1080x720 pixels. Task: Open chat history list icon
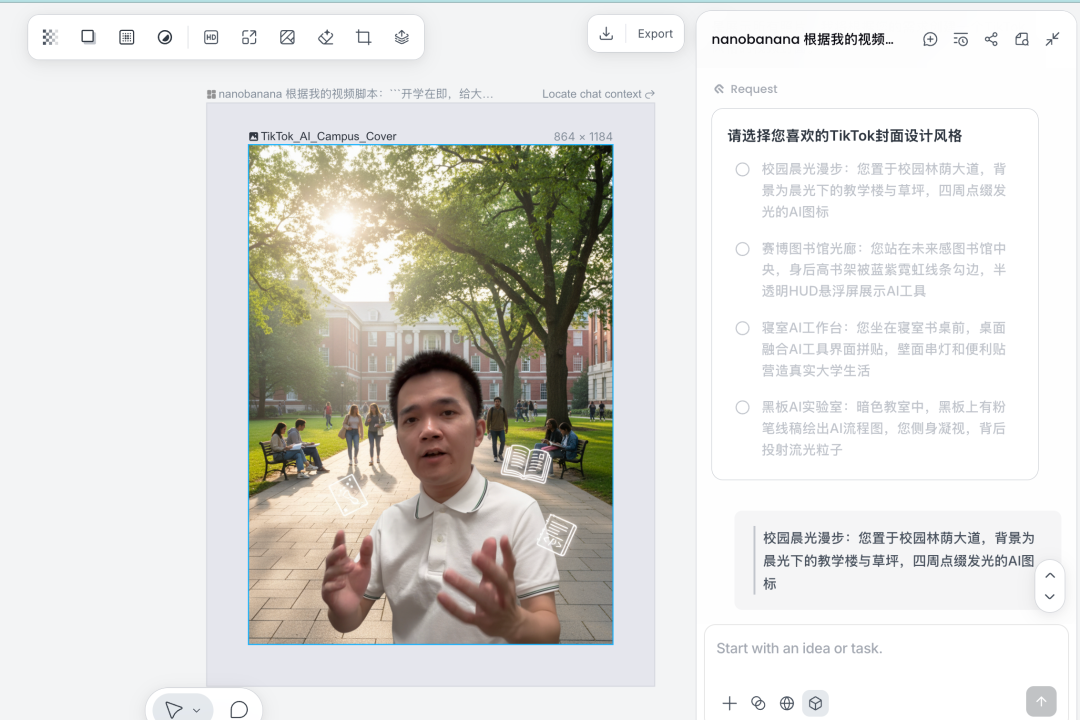[960, 39]
